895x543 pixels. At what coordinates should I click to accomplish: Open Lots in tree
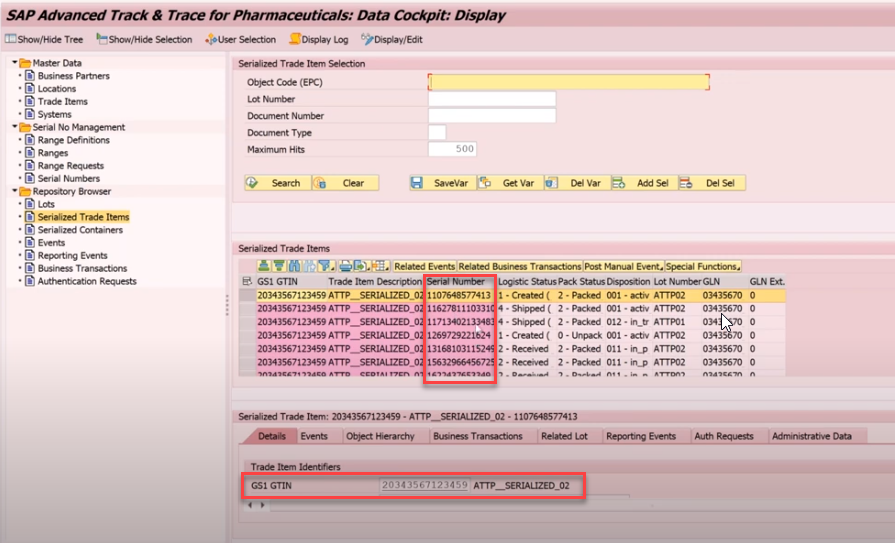pyautogui.click(x=46, y=204)
